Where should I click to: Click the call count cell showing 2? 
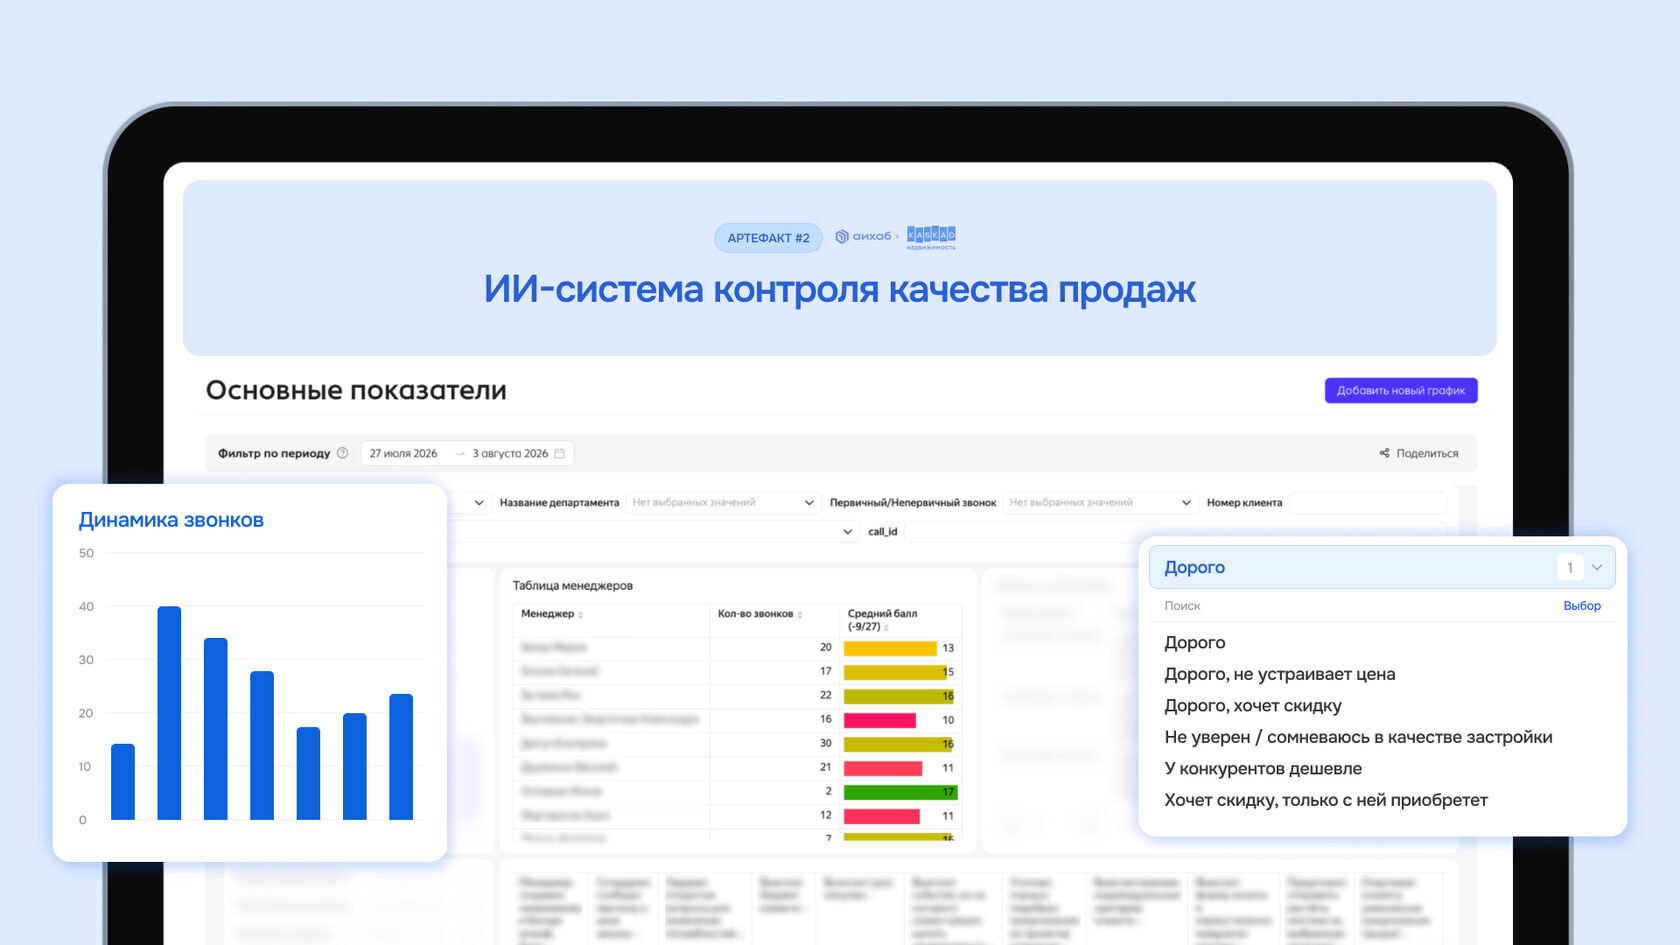pyautogui.click(x=829, y=791)
